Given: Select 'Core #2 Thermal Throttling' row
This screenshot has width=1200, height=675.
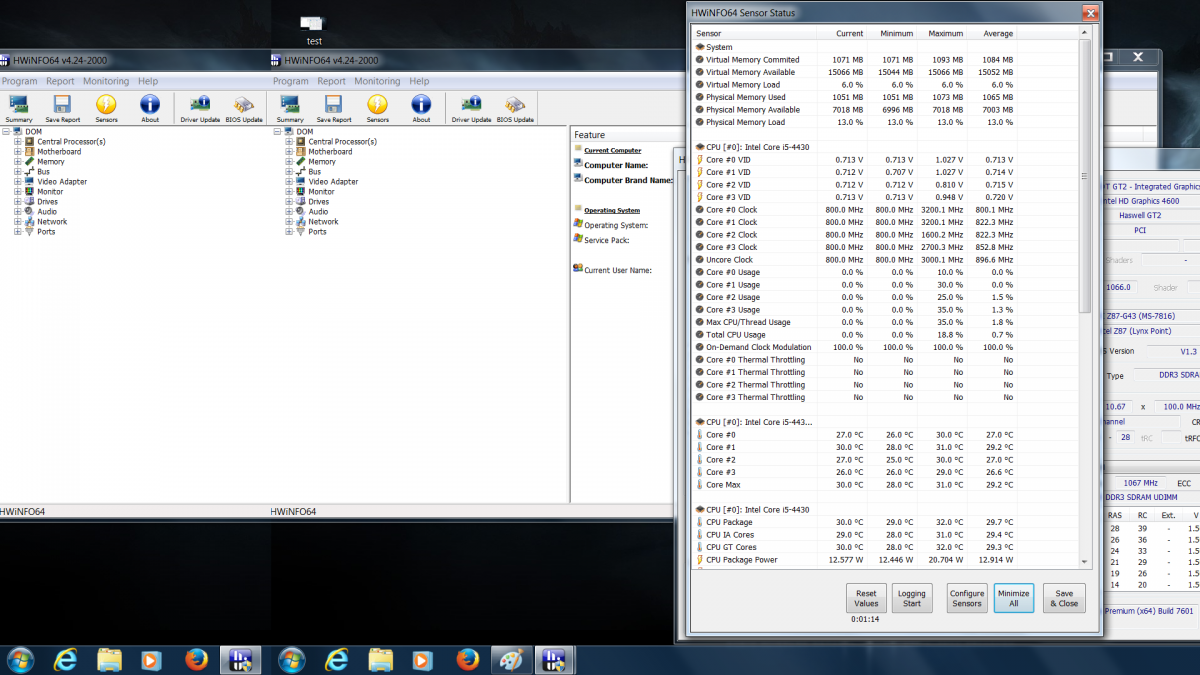Looking at the screenshot, I should (885, 385).
